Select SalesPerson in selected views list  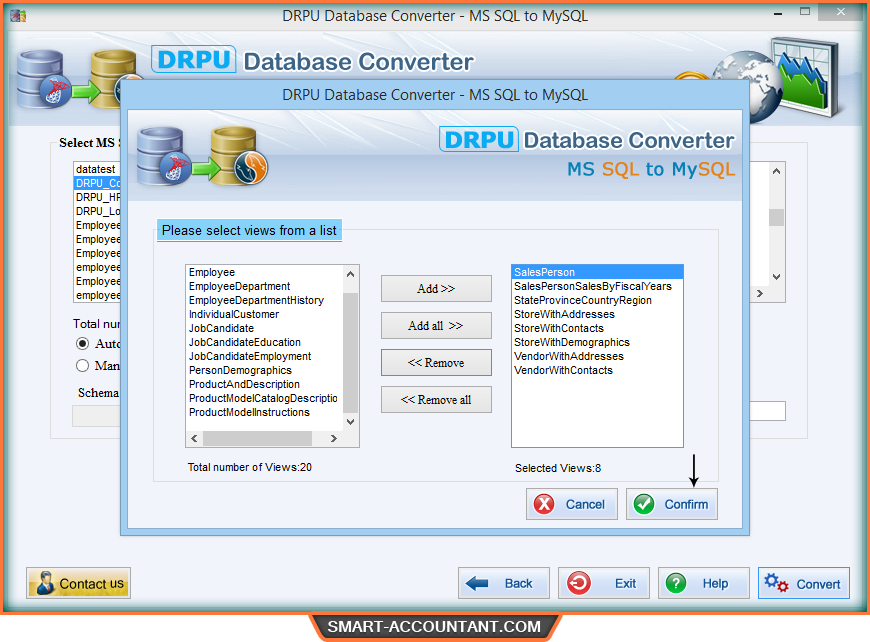point(597,272)
